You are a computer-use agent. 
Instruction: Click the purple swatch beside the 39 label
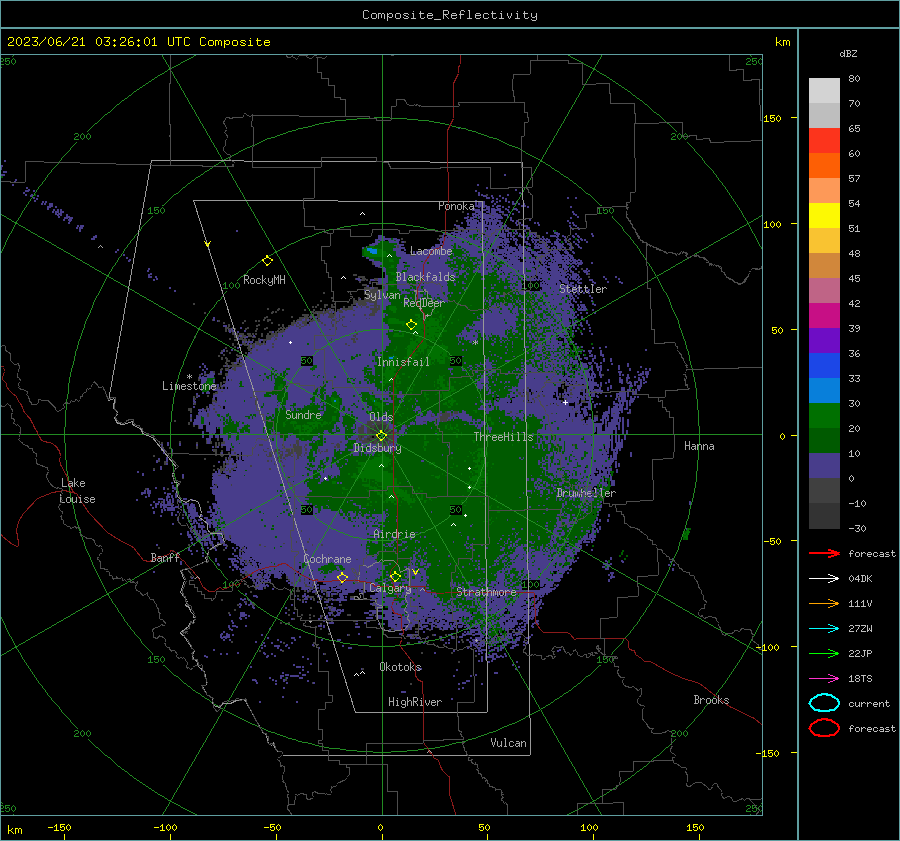(824, 340)
